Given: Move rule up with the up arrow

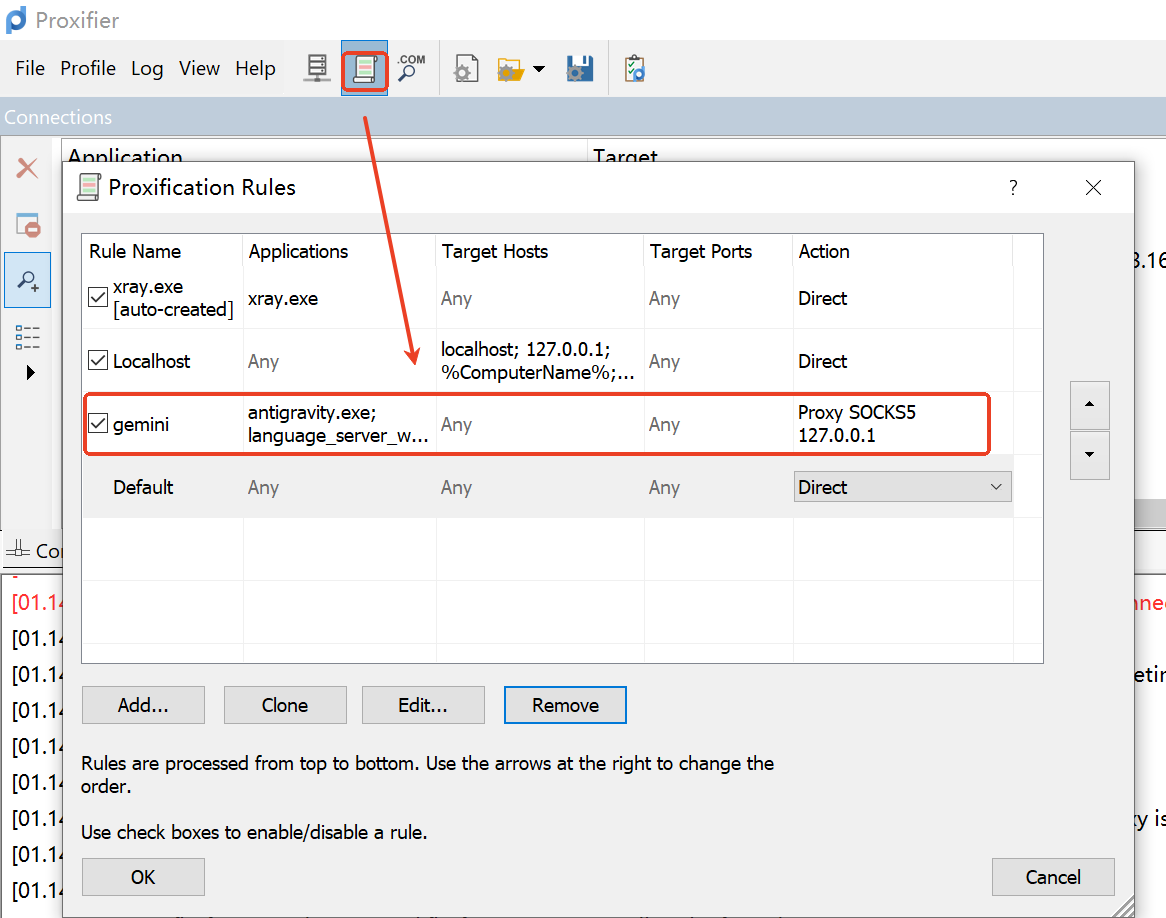Looking at the screenshot, I should click(x=1089, y=405).
